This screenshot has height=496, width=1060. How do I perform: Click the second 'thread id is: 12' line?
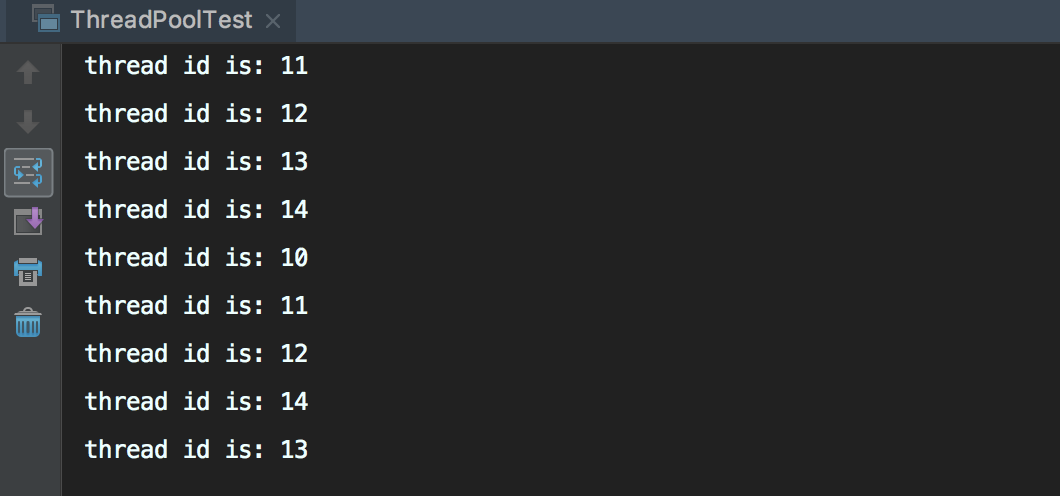coord(196,354)
